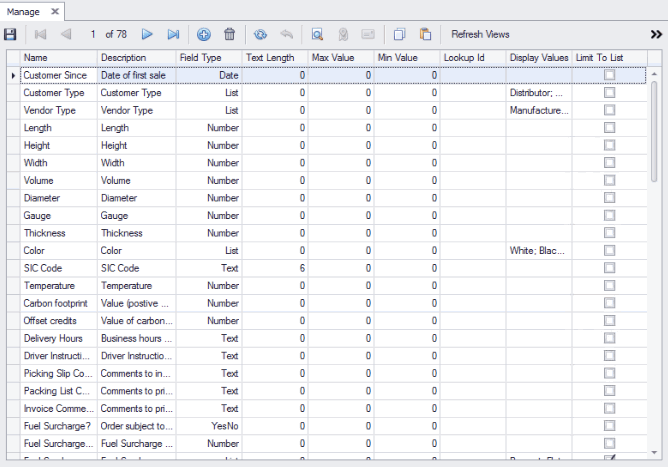Sort by the Field Type column header
The height and width of the screenshot is (467, 668).
[208, 58]
